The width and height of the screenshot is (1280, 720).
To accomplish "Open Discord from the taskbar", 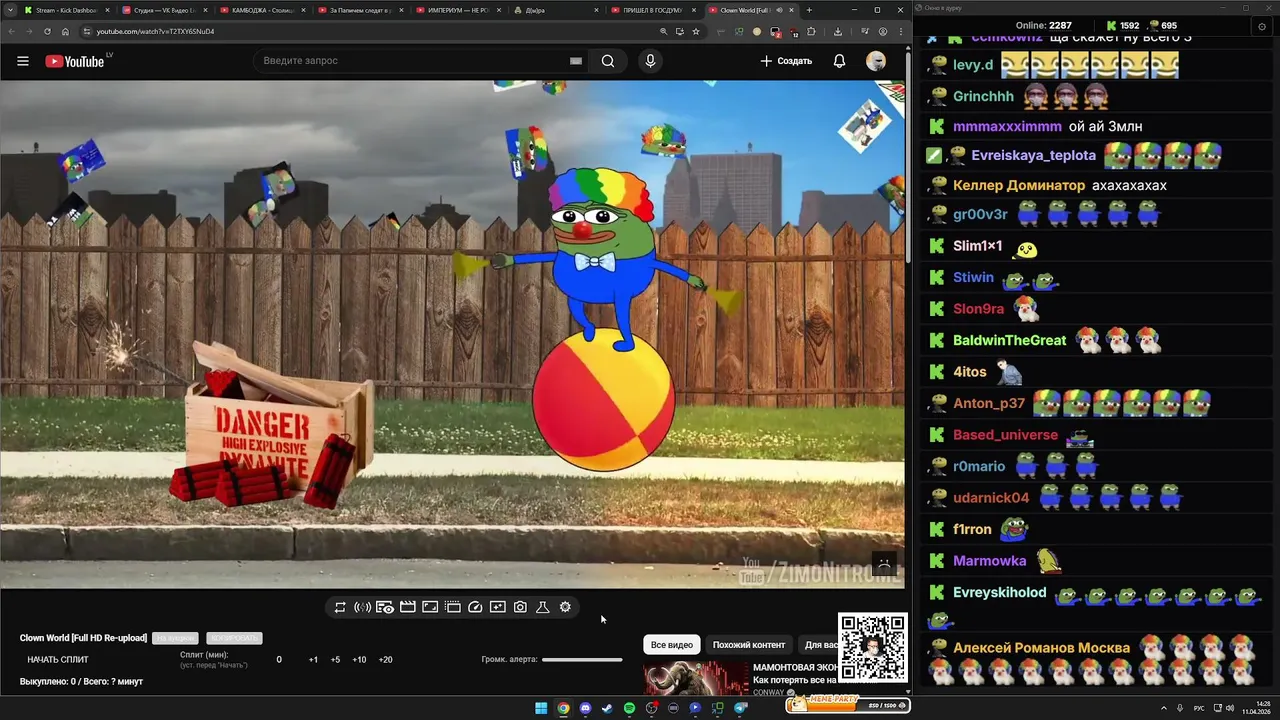I will (x=585, y=708).
